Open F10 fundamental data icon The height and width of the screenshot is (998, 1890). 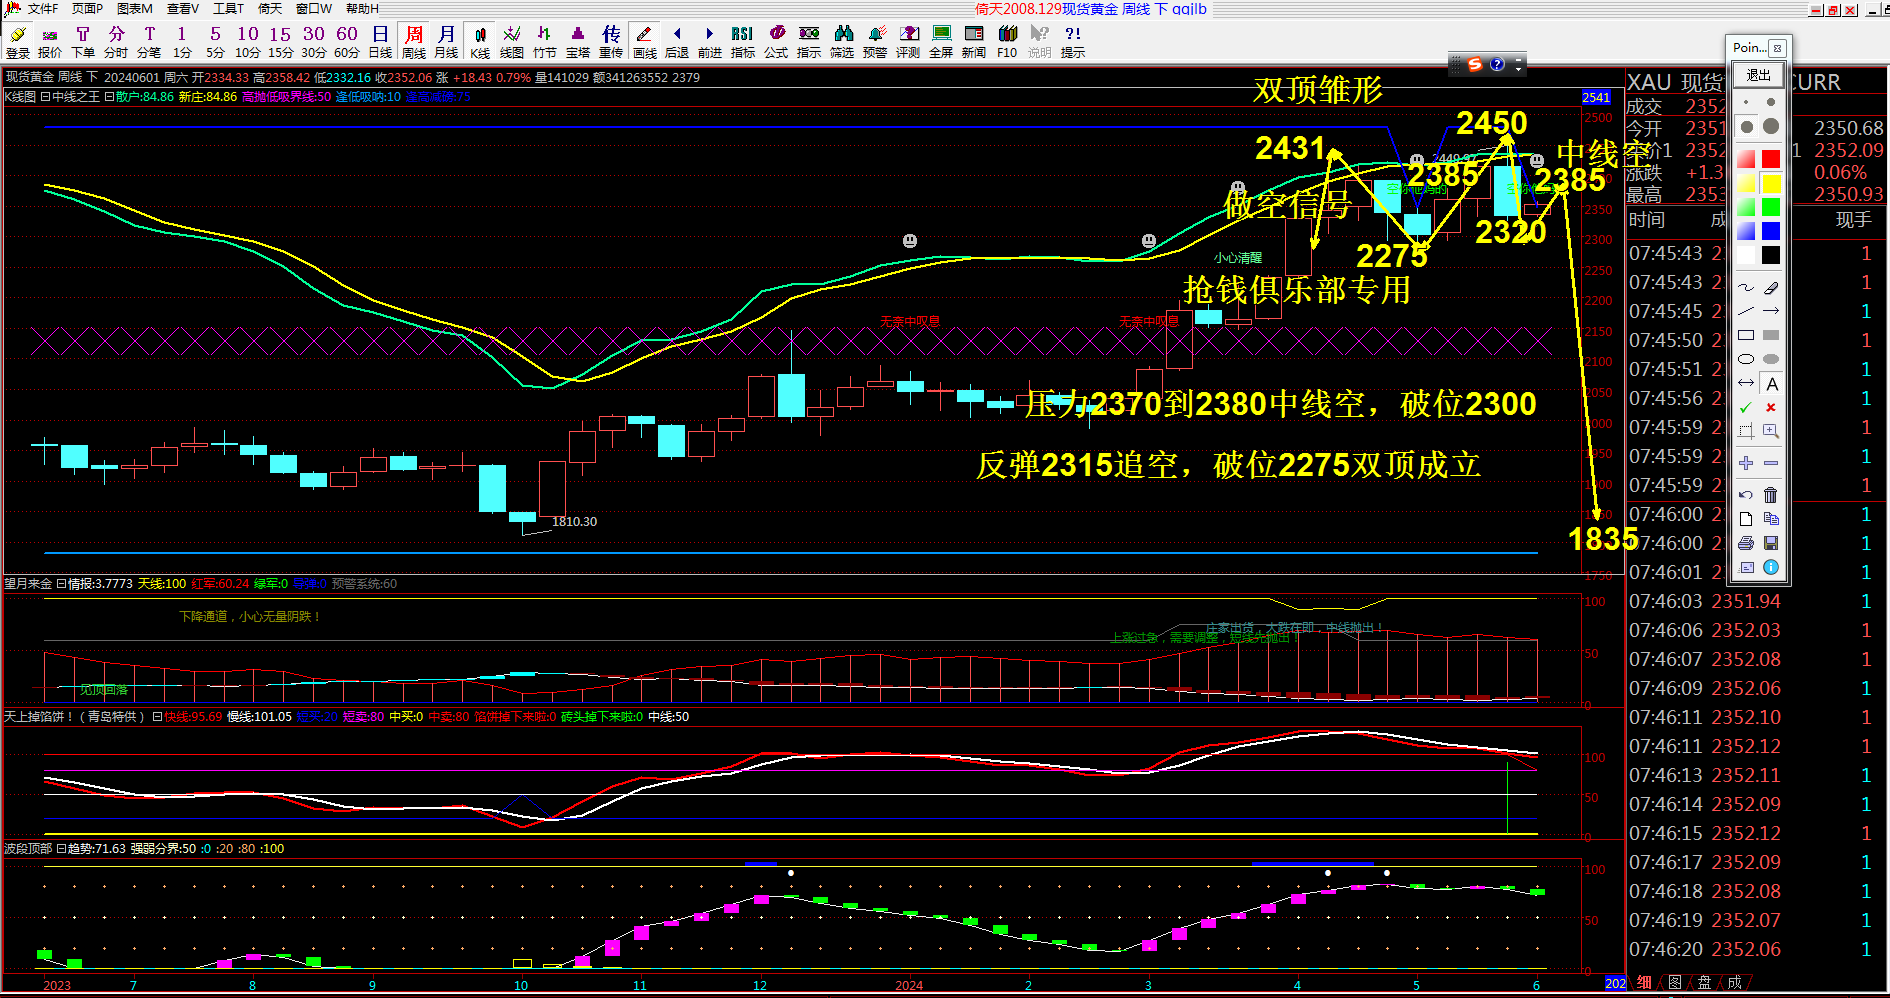coord(1006,40)
